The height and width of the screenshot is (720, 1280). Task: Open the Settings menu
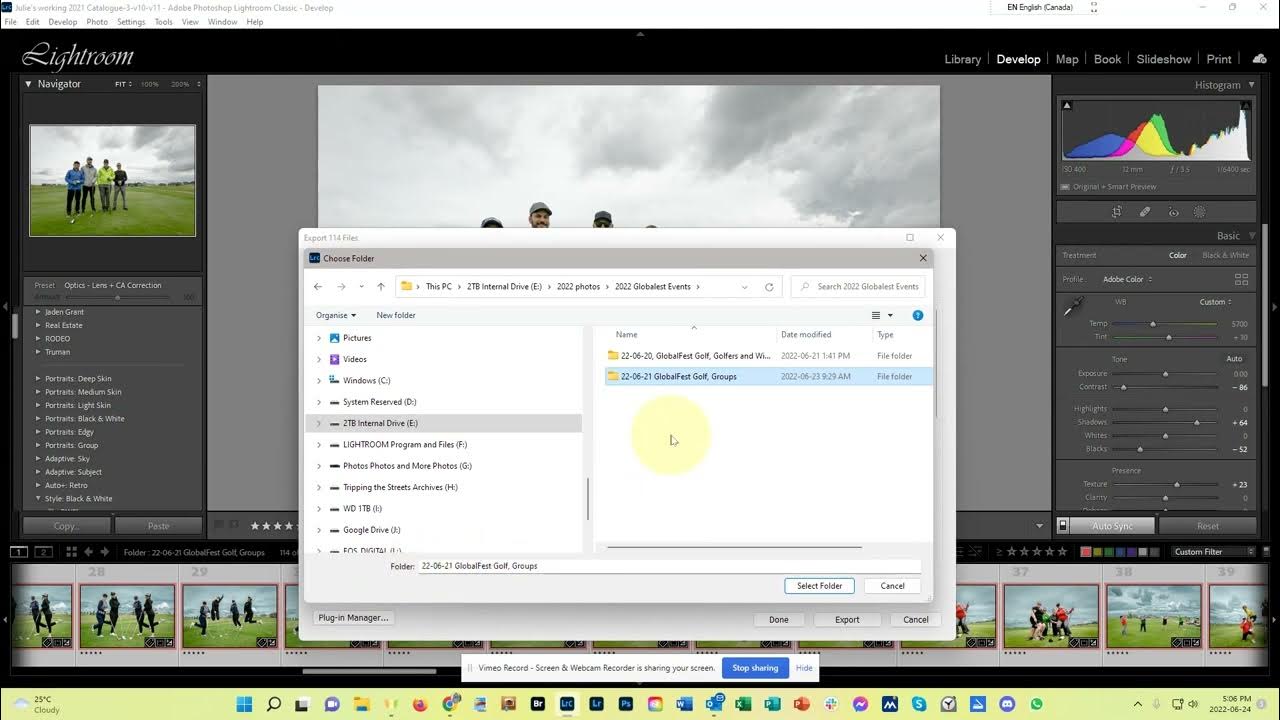pos(131,21)
